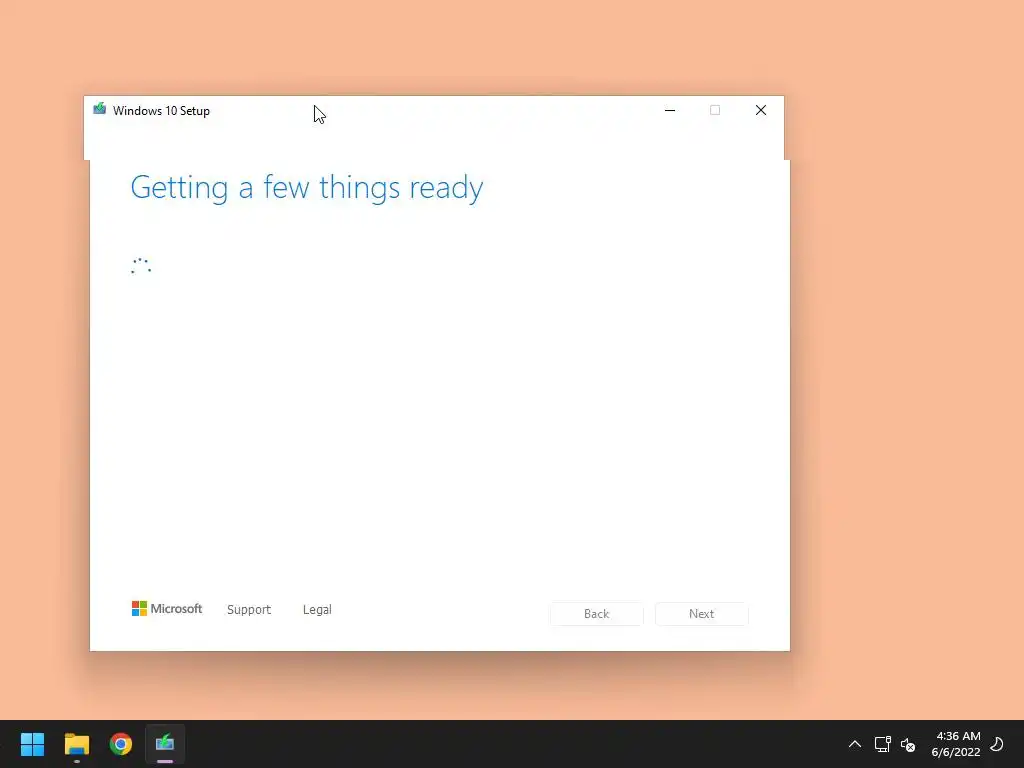Click the disabled maximize button in Setup

click(715, 110)
